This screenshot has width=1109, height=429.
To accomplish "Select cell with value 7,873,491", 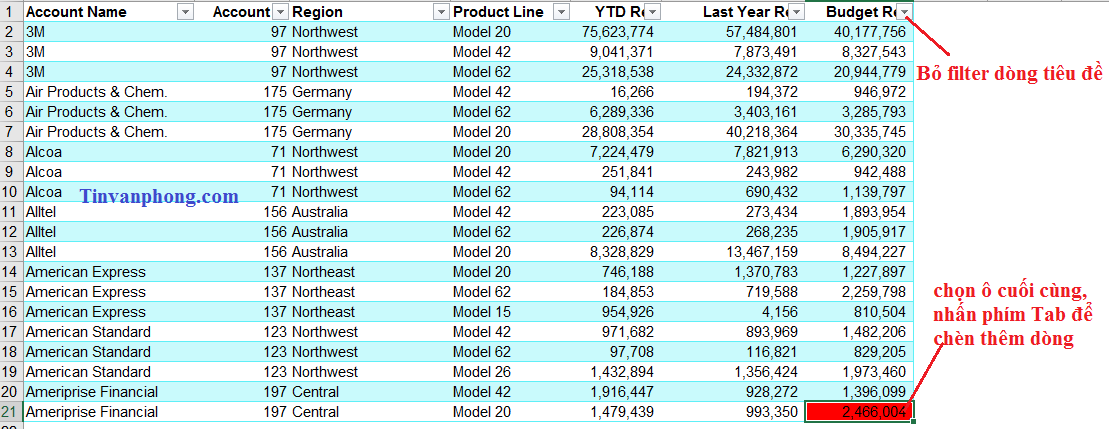I will coord(735,52).
